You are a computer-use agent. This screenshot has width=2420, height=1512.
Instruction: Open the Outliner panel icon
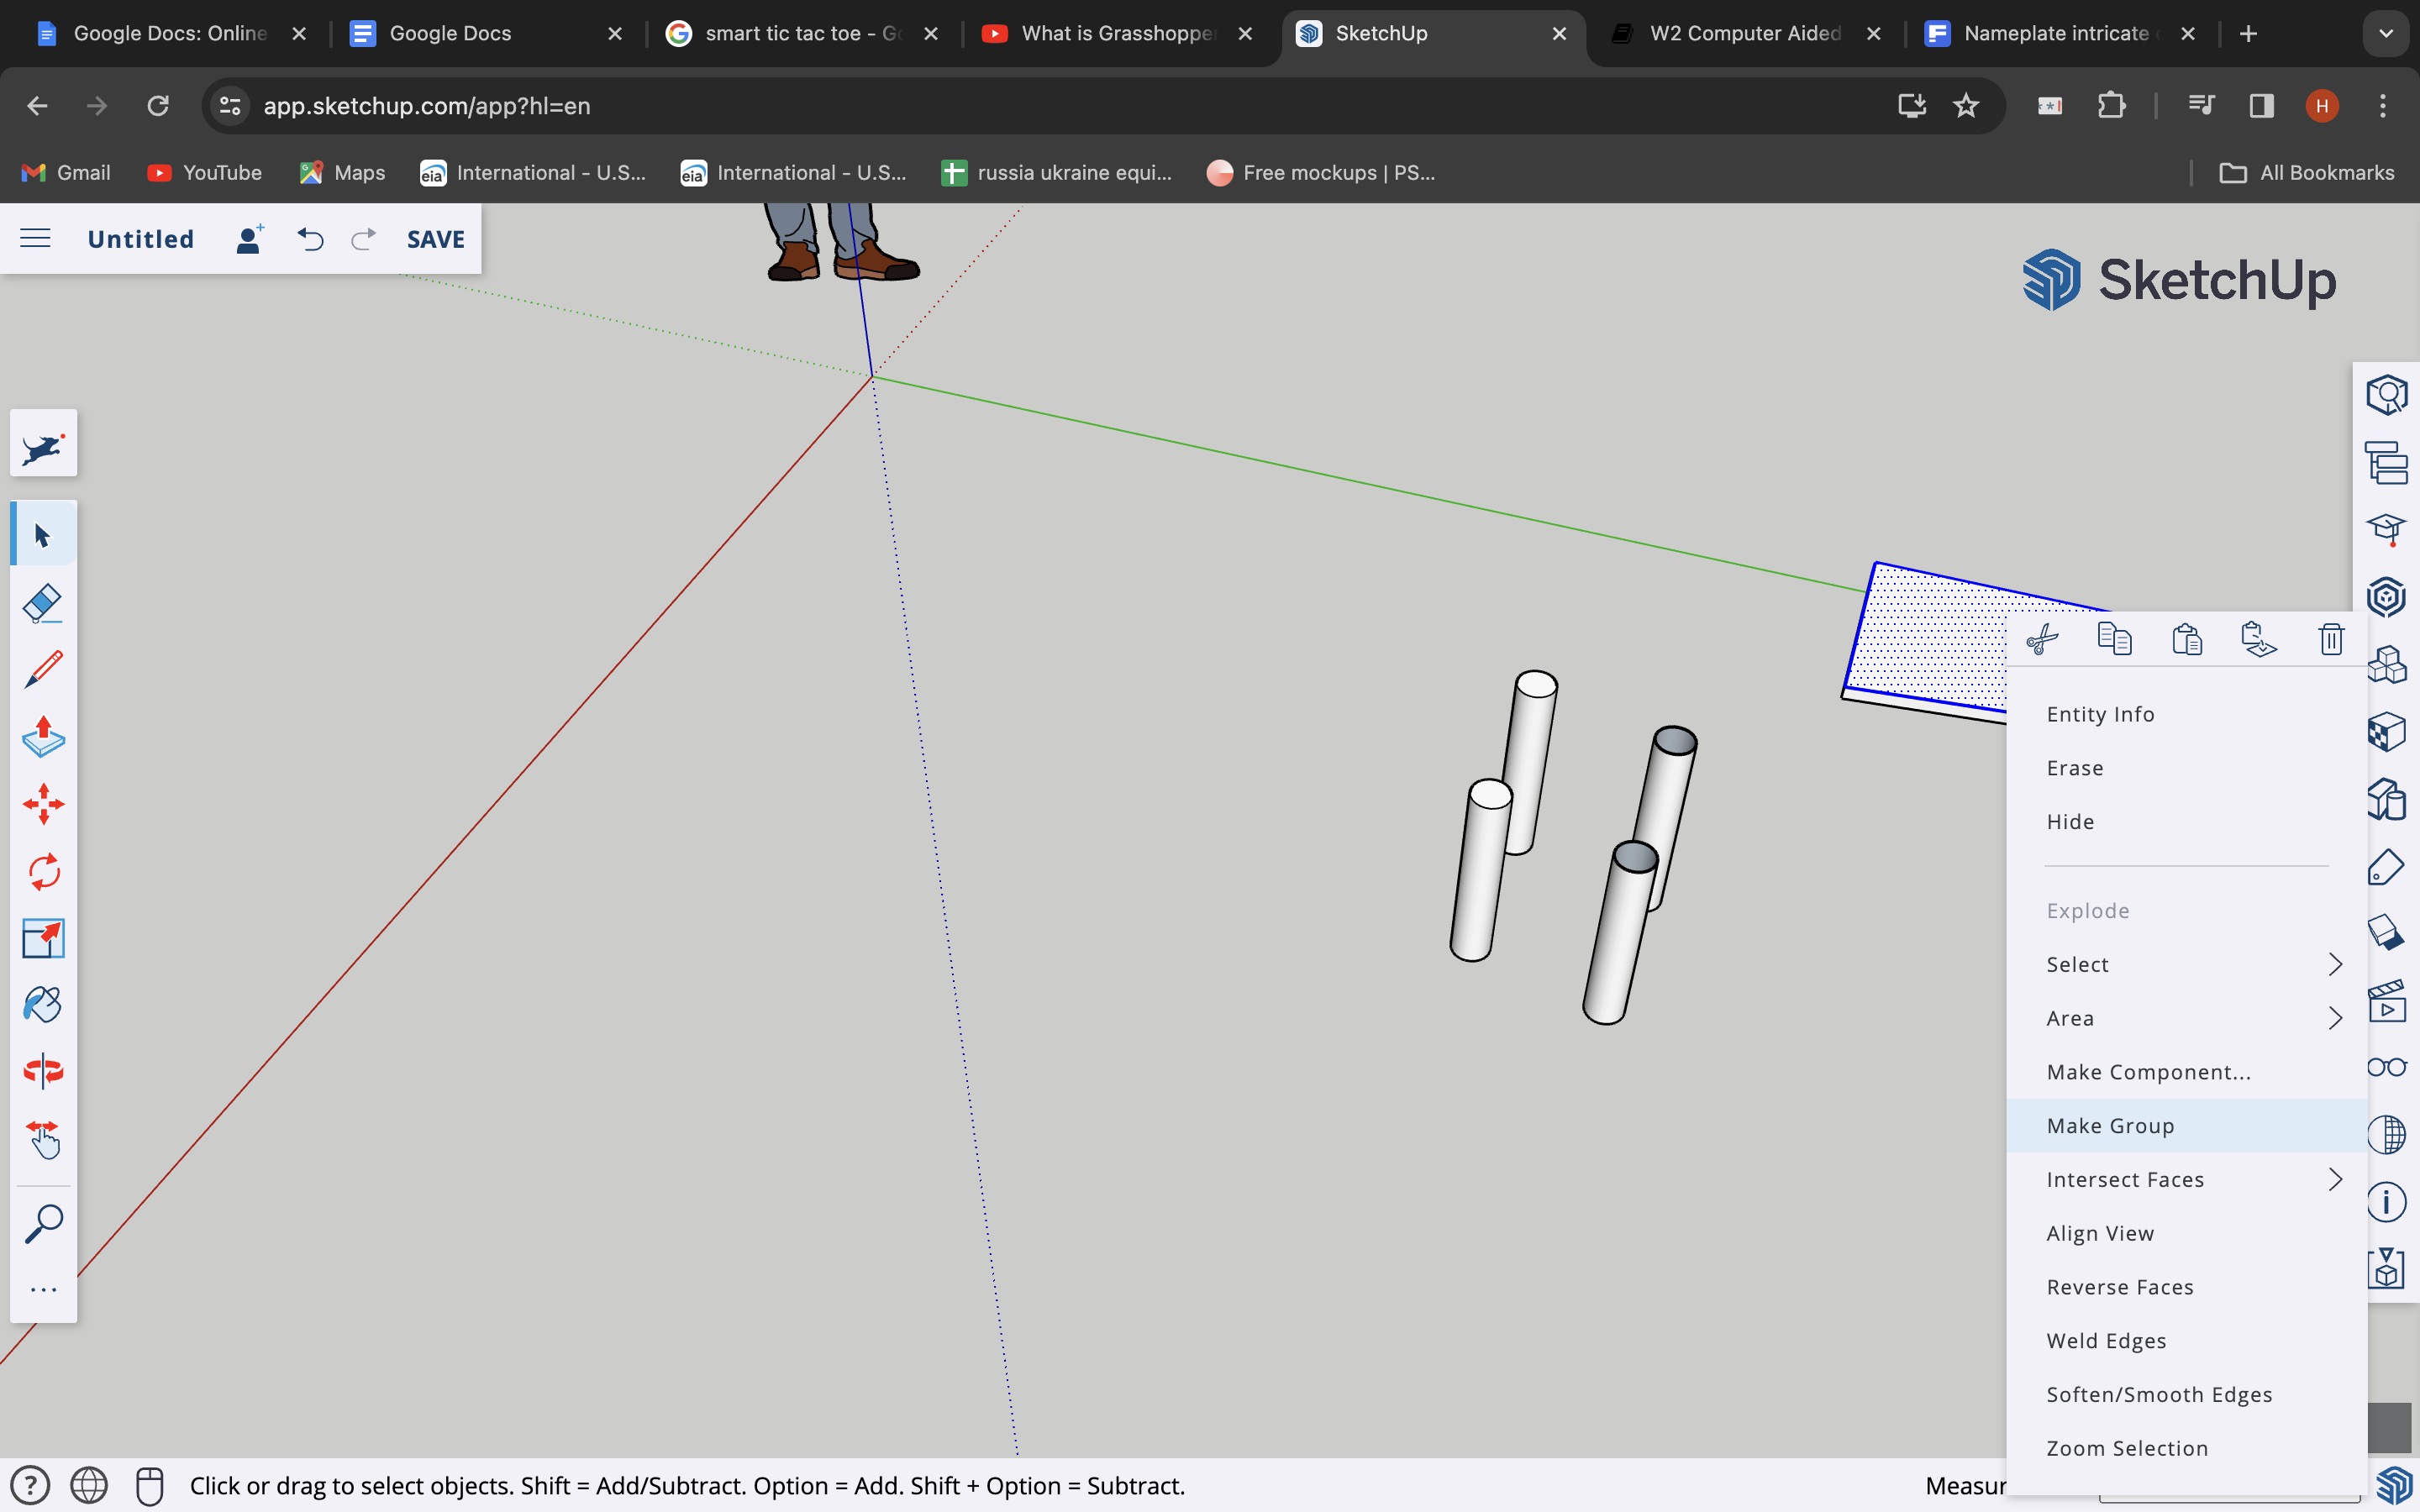(2386, 462)
